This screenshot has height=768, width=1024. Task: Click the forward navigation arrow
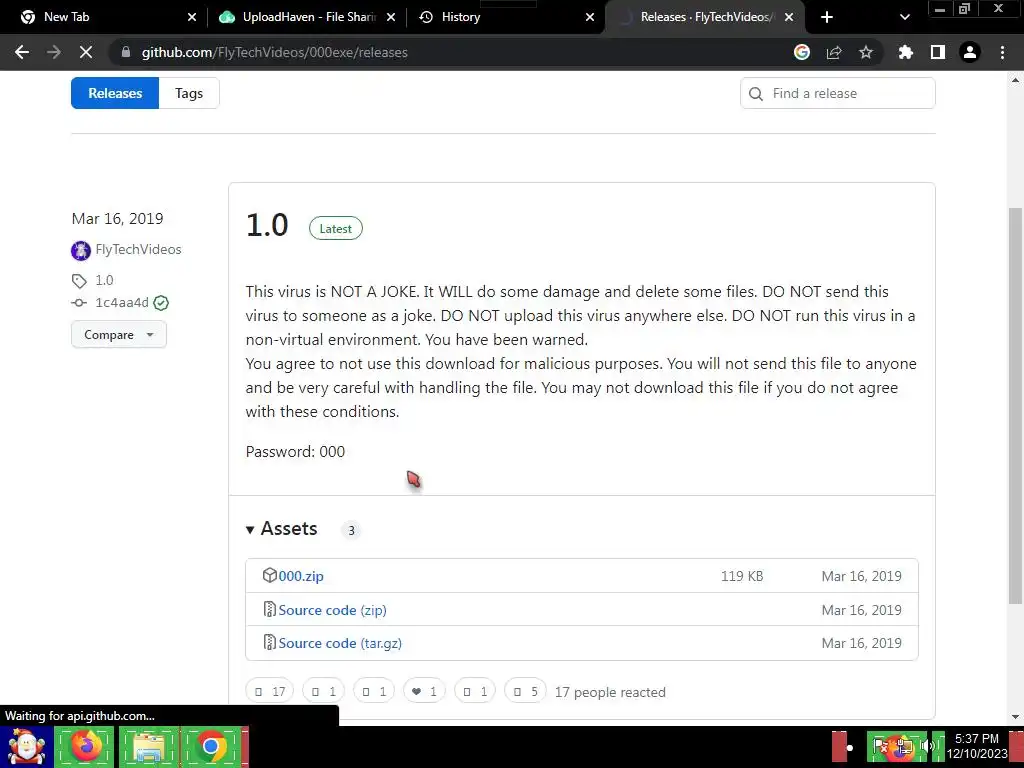point(54,52)
